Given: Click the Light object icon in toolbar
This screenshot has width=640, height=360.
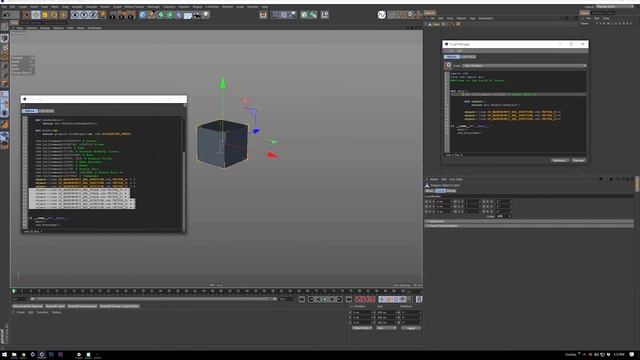Looking at the screenshot, I should coord(206,15).
